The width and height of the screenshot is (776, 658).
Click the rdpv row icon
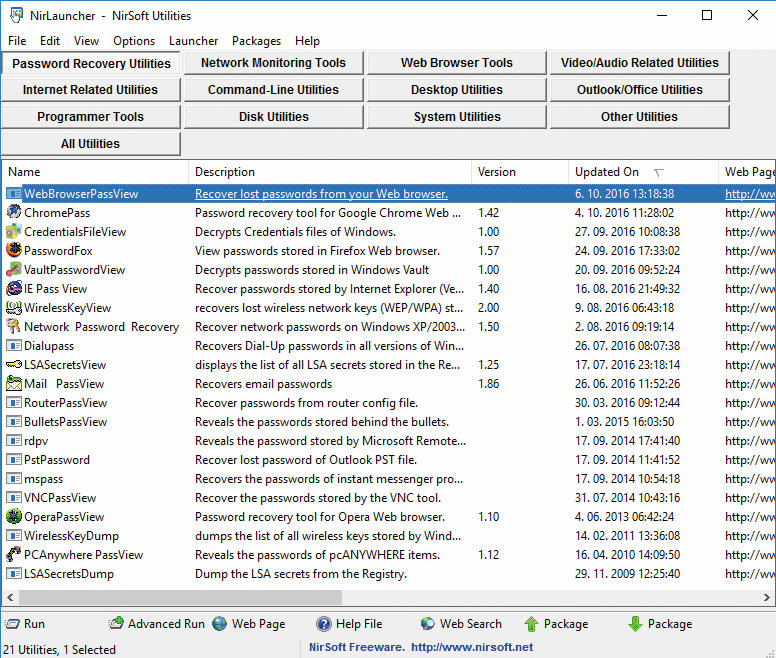pos(14,440)
